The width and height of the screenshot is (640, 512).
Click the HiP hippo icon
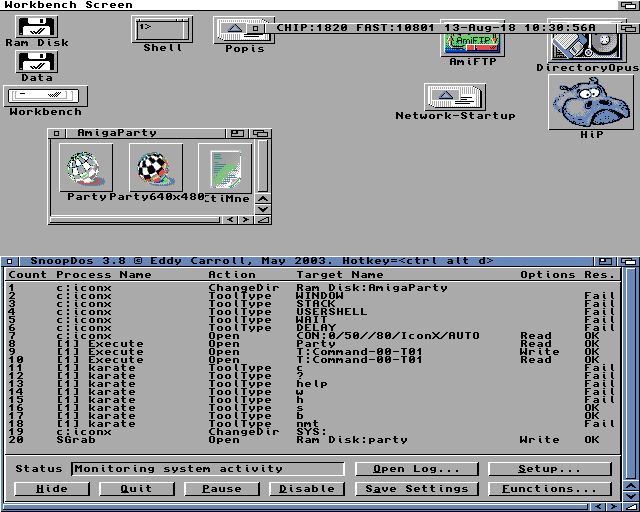pyautogui.click(x=591, y=103)
